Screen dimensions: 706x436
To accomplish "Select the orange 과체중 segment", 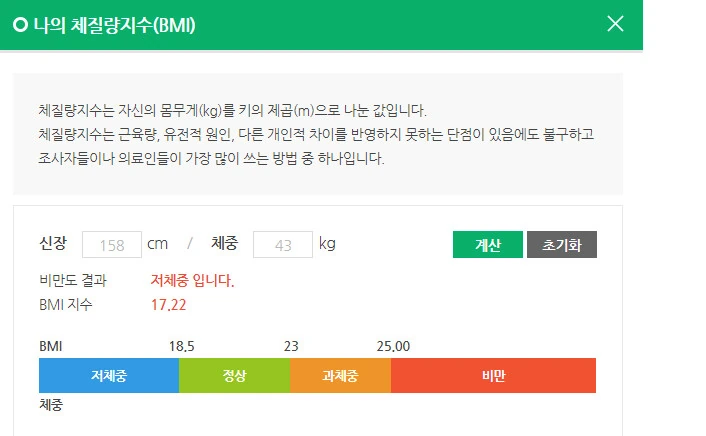I will [x=340, y=376].
